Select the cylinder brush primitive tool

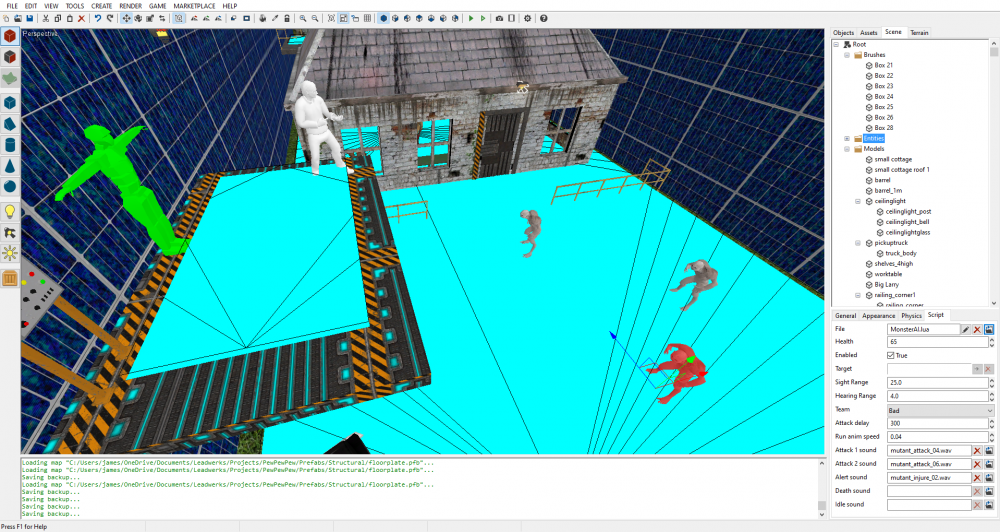[10, 146]
